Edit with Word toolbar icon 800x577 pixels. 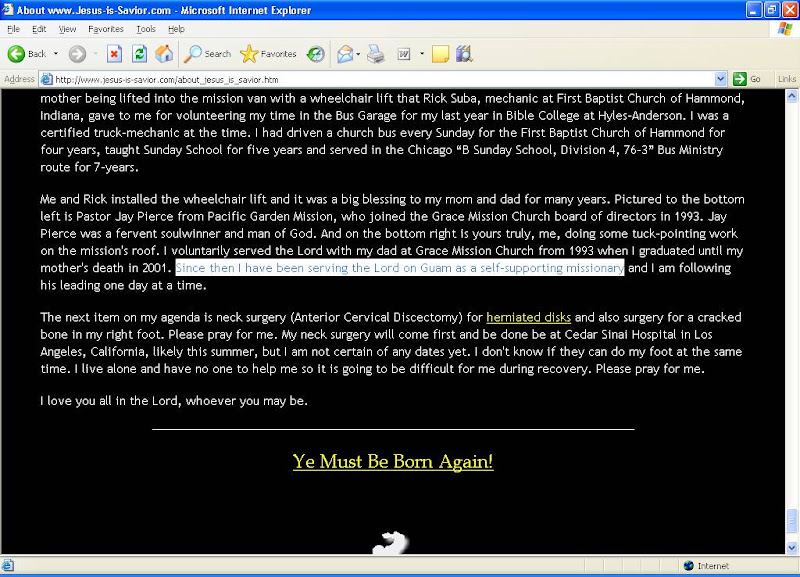tap(404, 54)
